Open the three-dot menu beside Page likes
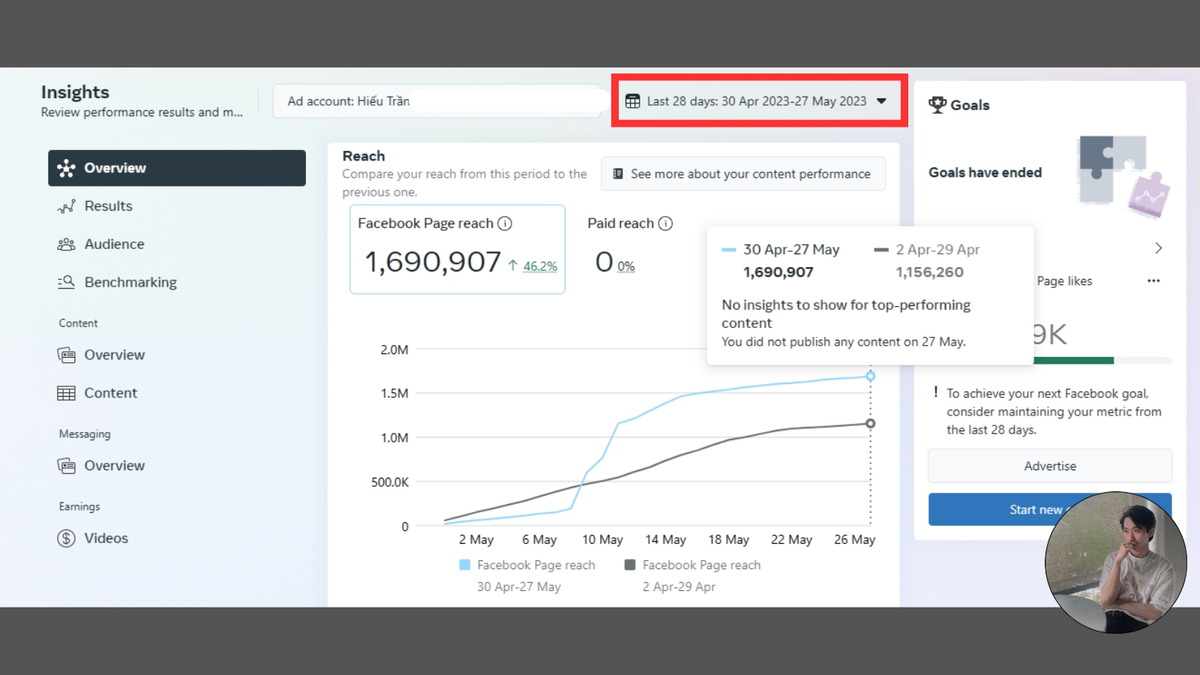This screenshot has height=675, width=1200. 1154,281
